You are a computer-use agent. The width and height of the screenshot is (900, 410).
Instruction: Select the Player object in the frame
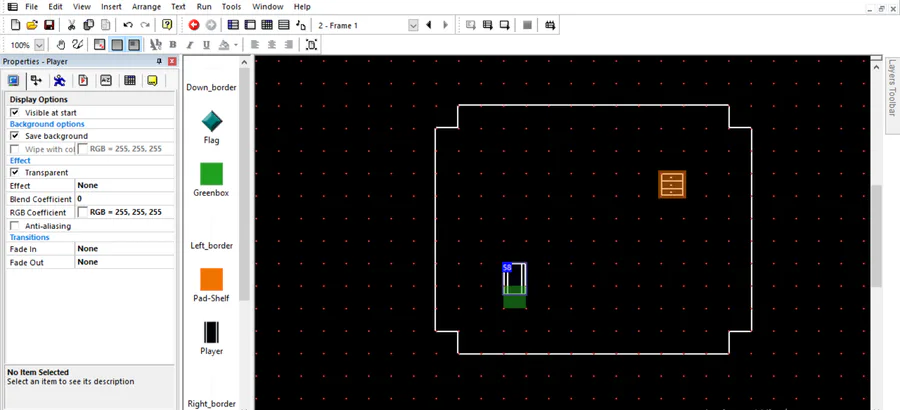point(515,279)
